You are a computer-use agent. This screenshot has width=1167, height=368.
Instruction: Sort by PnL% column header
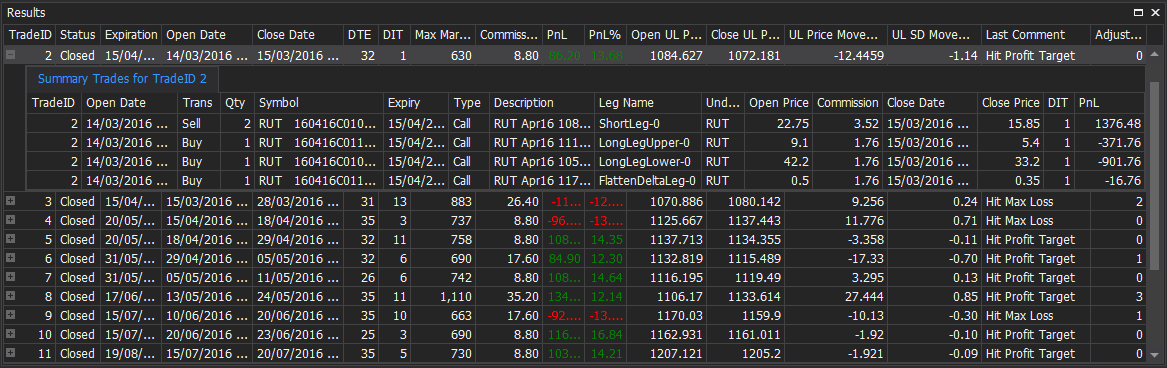point(605,35)
